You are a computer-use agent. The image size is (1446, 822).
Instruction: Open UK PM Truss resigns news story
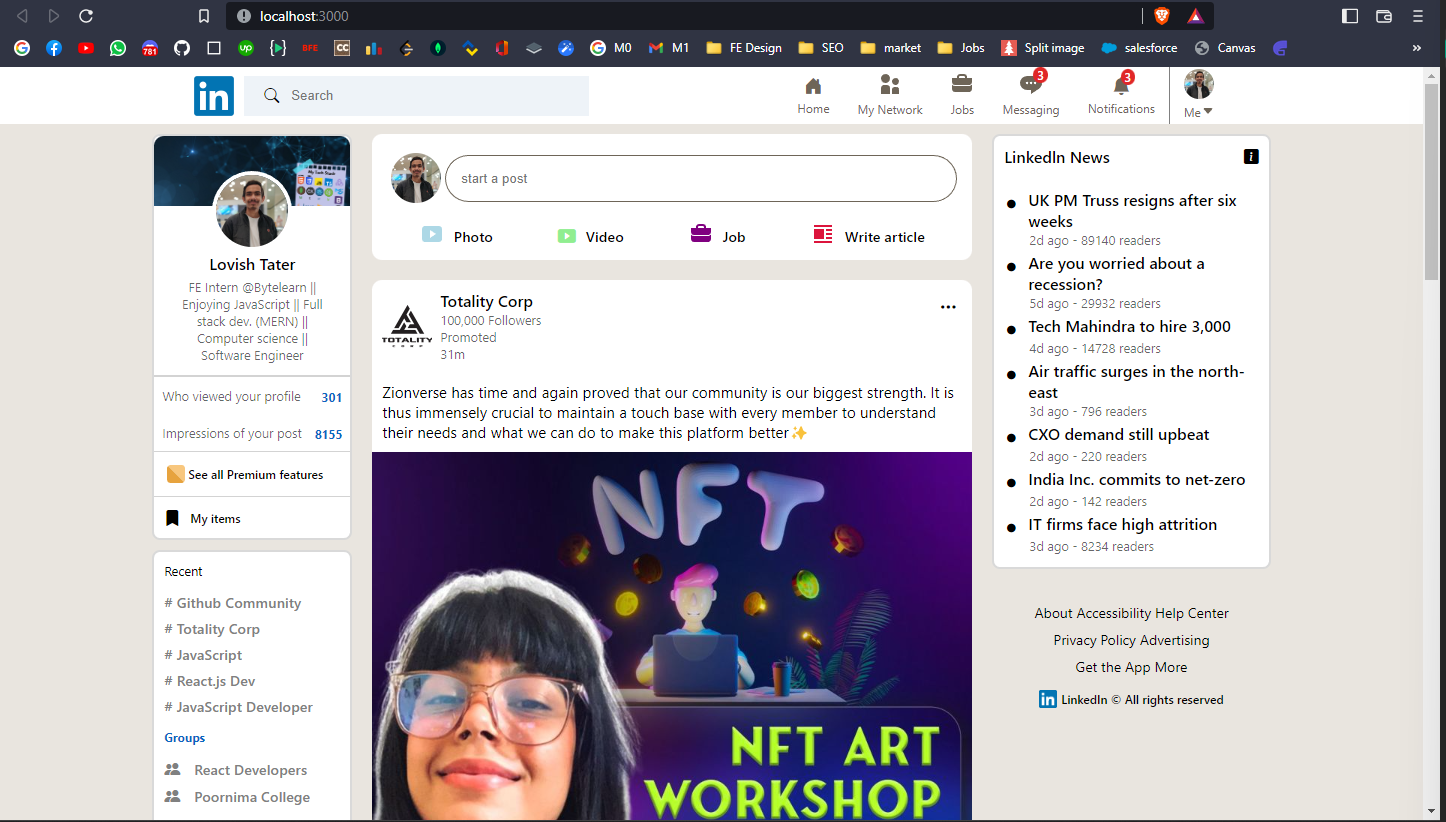(x=1132, y=211)
